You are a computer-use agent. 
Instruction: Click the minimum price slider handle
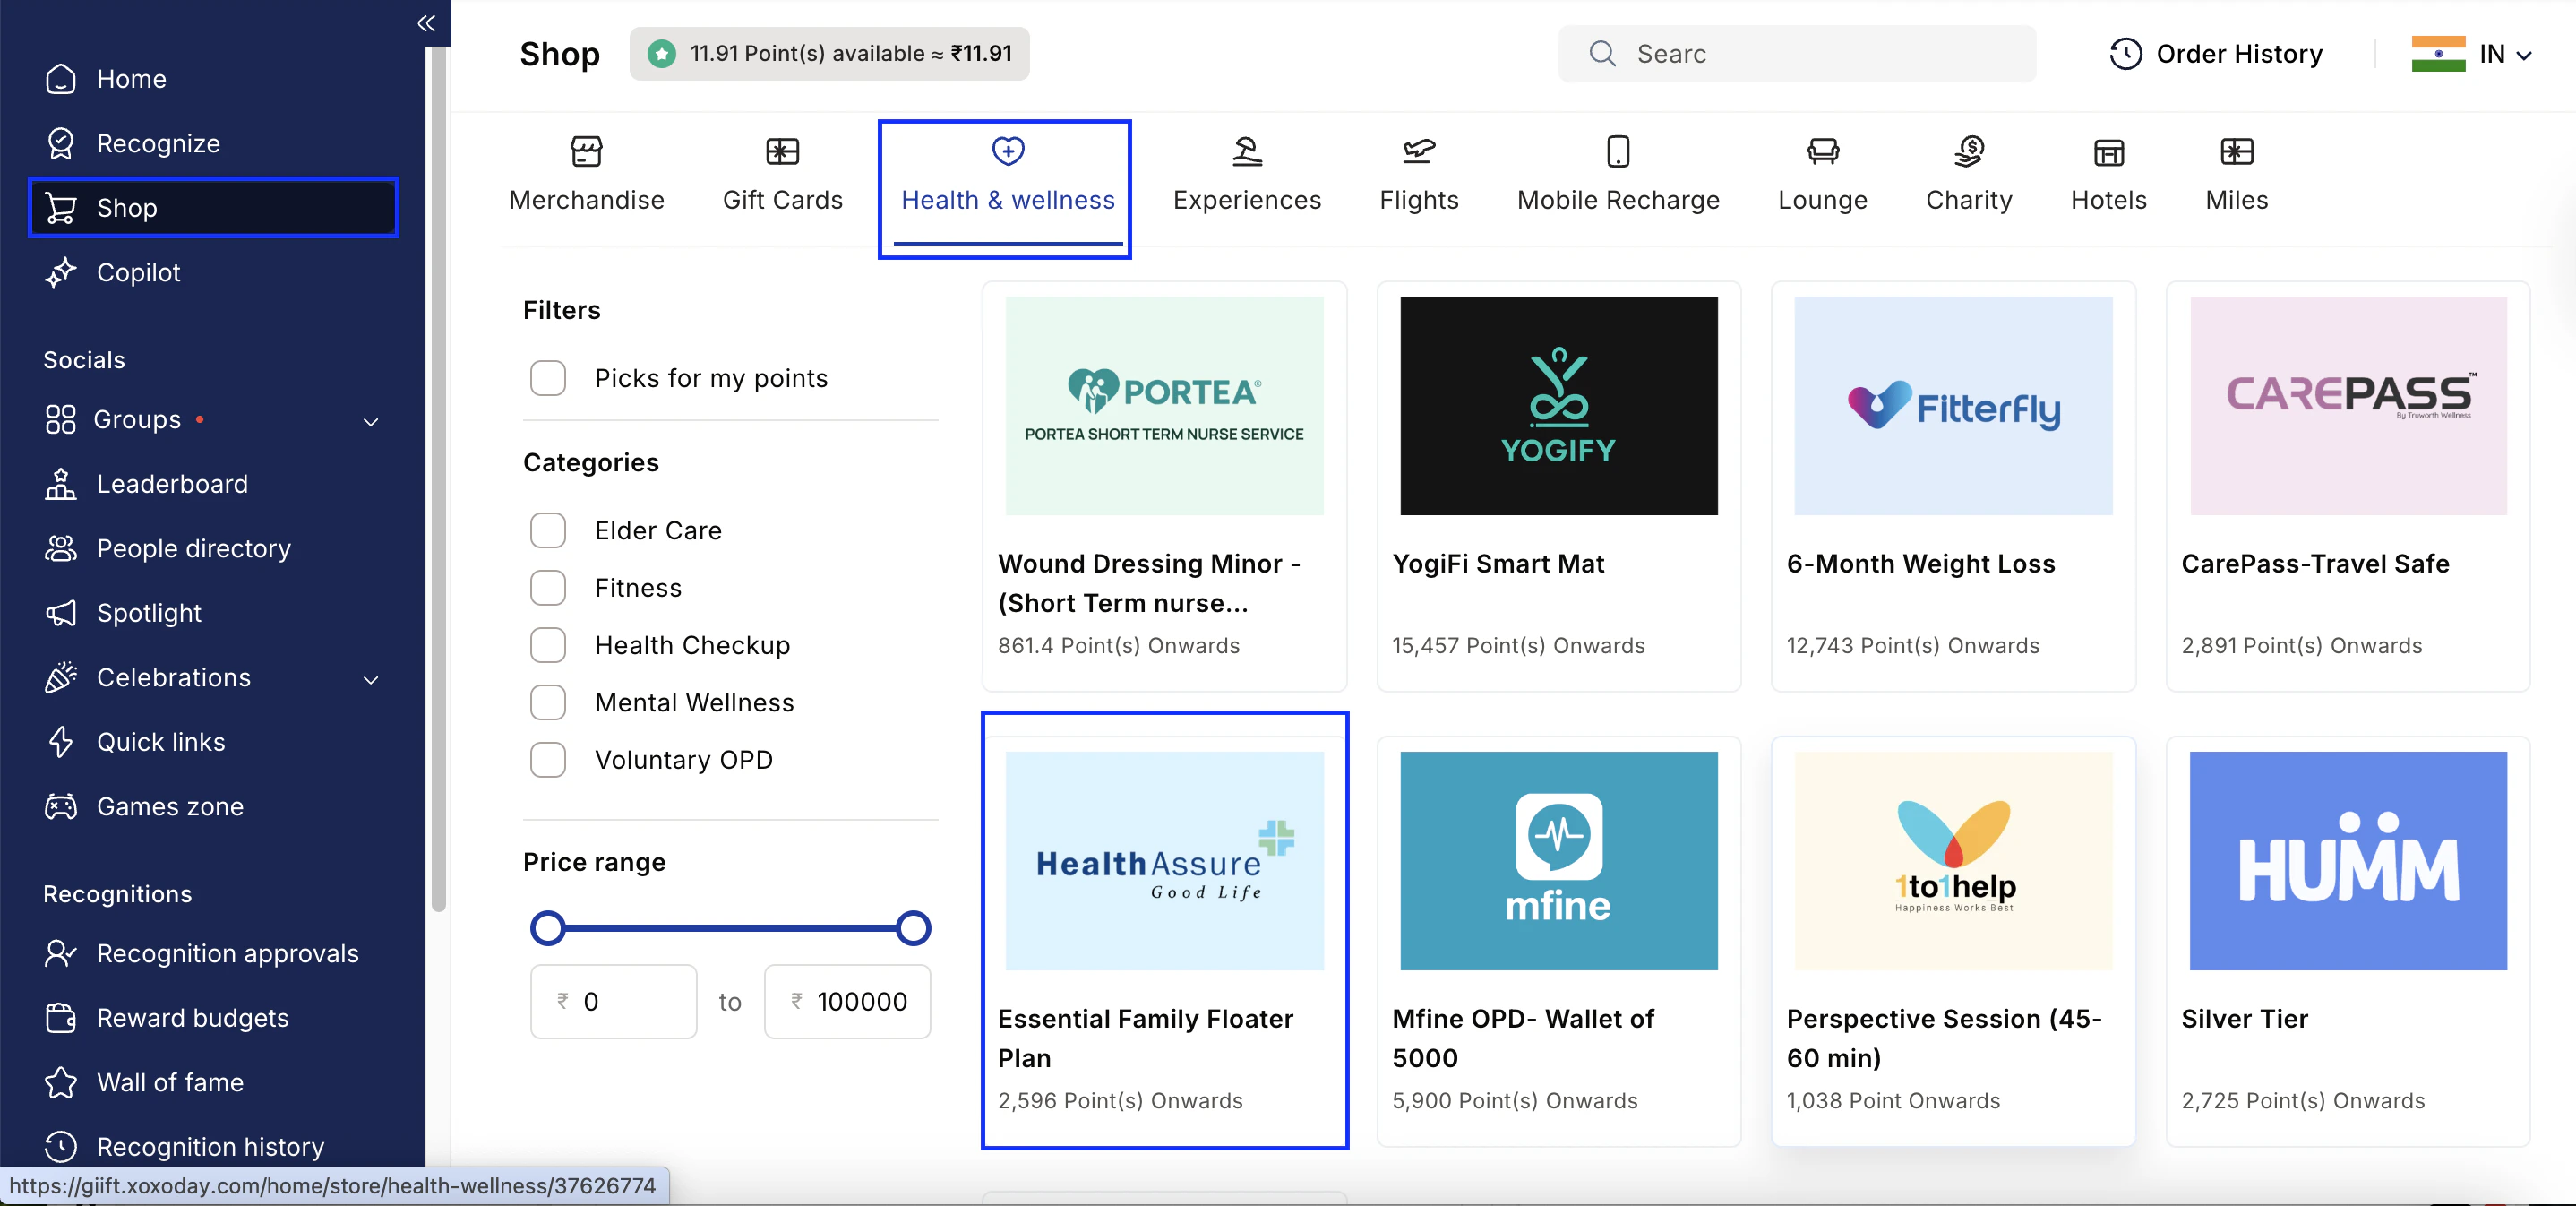[547, 928]
